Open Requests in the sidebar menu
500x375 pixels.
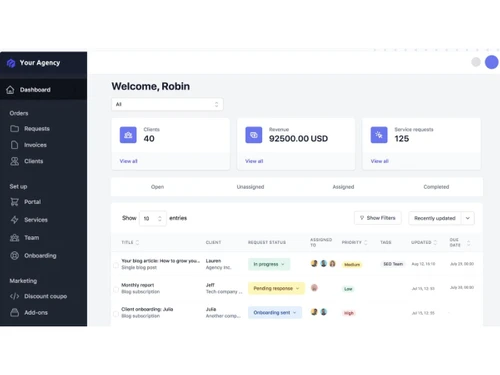pos(37,129)
